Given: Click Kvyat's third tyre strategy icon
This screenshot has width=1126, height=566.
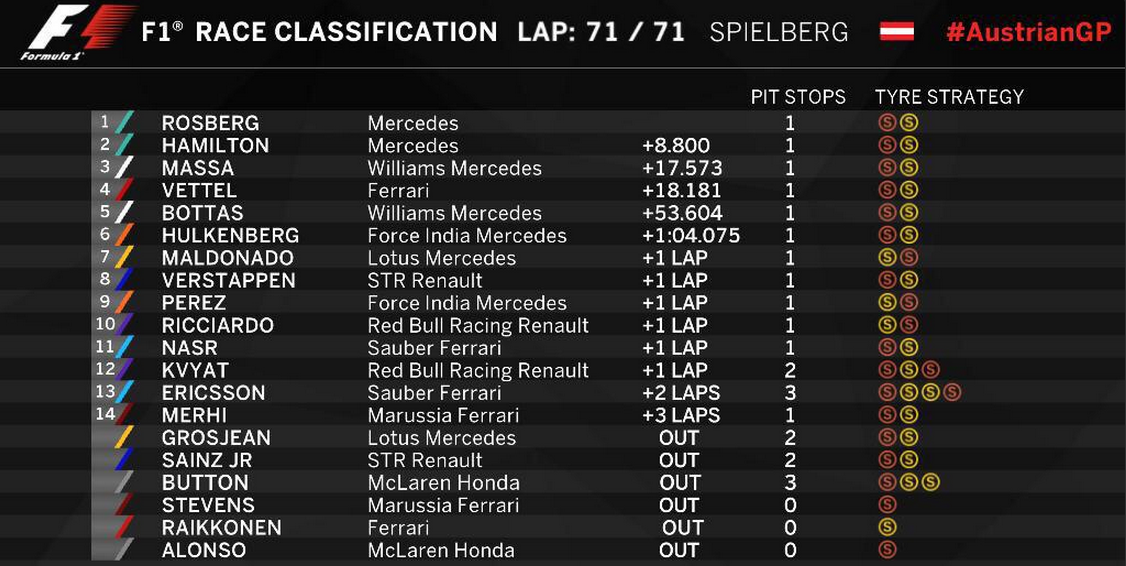Looking at the screenshot, I should [931, 371].
